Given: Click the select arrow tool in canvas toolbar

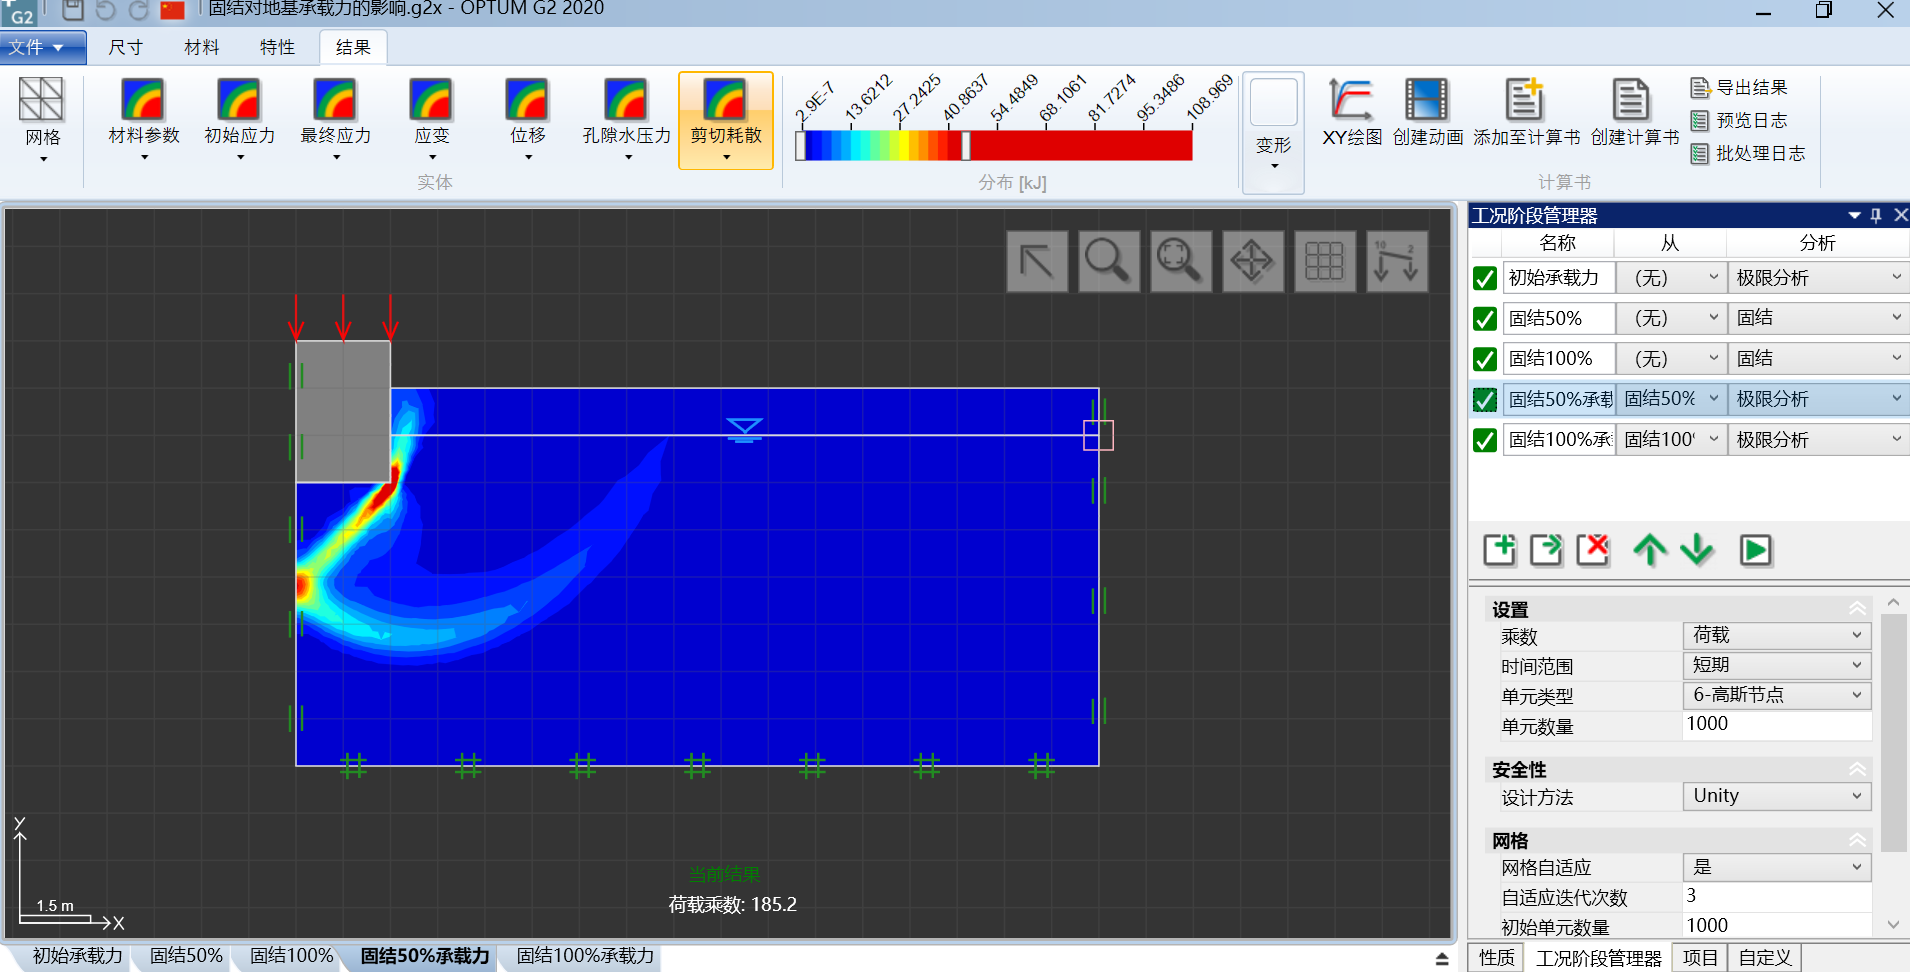Looking at the screenshot, I should 1037,261.
